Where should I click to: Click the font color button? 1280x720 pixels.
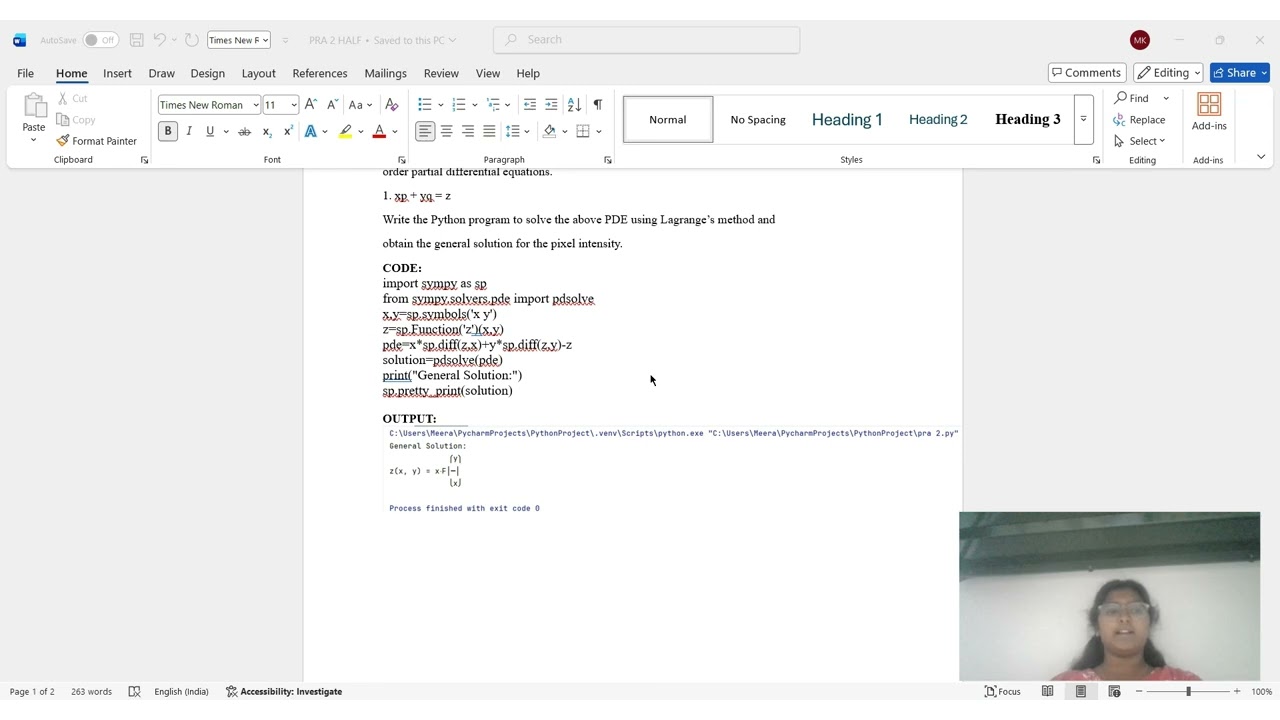(x=379, y=131)
